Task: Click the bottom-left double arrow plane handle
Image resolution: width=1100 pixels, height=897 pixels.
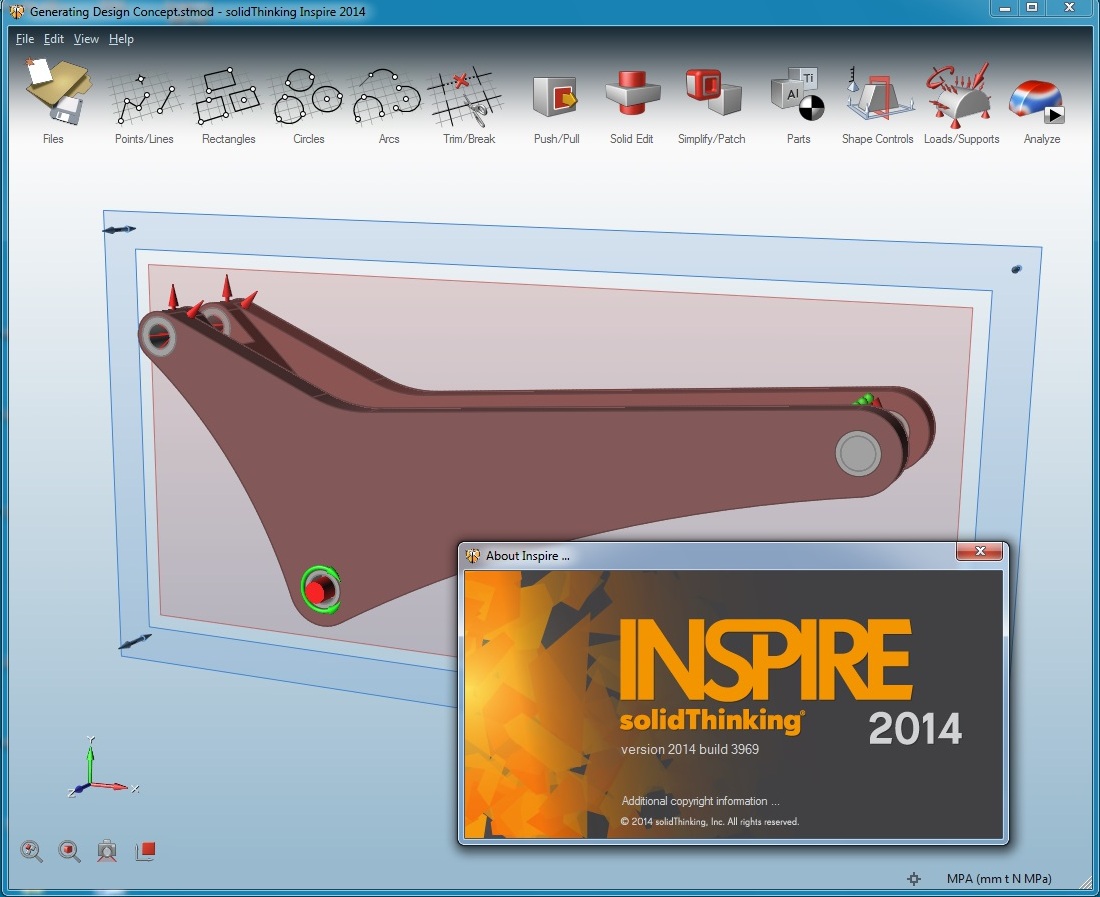Action: point(135,641)
